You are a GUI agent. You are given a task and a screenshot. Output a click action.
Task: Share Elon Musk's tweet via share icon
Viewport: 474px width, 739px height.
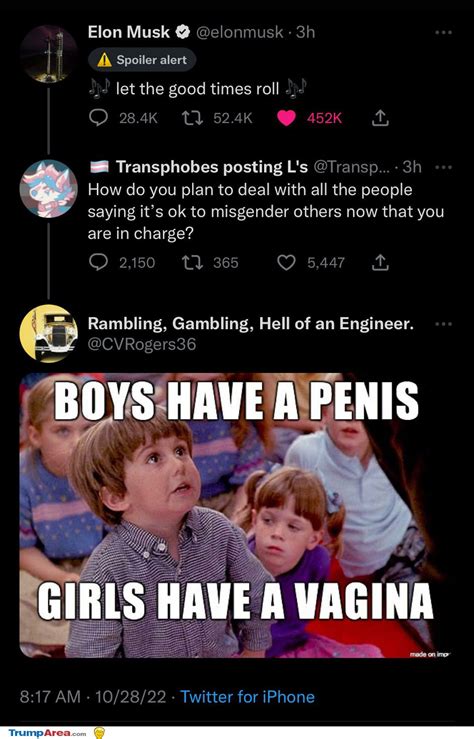point(380,118)
